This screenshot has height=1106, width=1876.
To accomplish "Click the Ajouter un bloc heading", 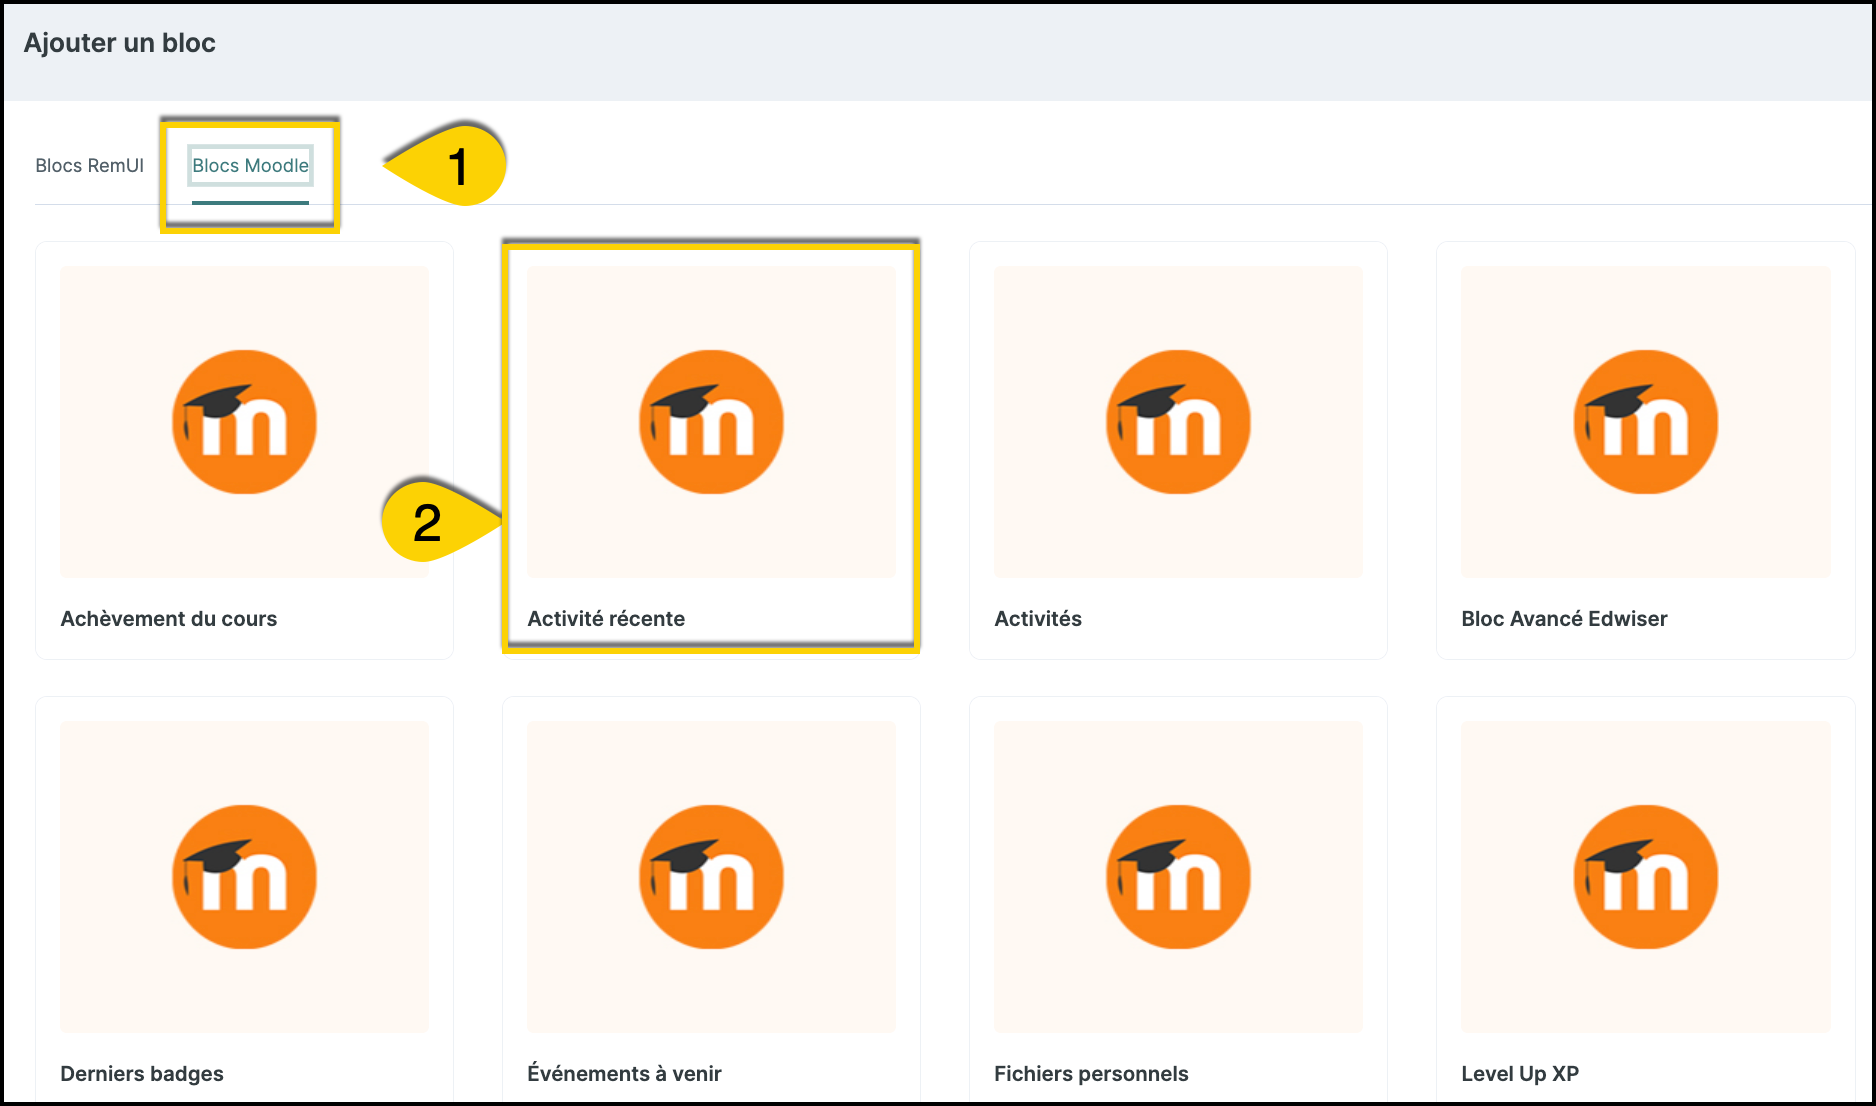I will coord(120,43).
